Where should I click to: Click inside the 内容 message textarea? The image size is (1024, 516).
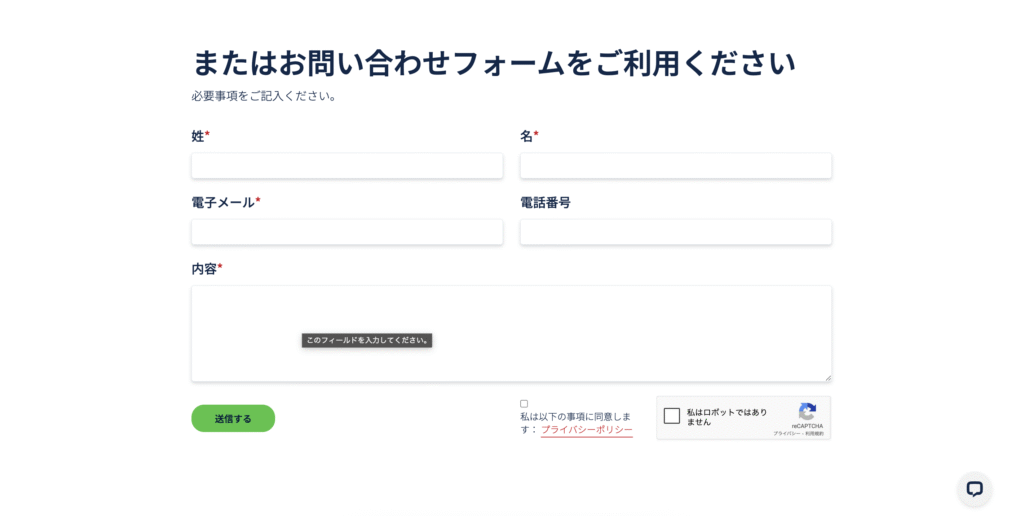click(x=511, y=333)
